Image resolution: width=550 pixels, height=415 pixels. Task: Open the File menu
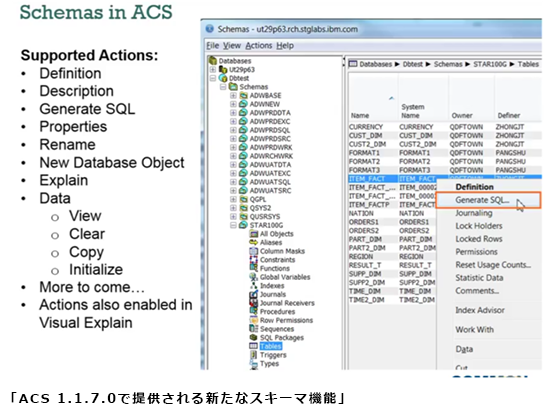point(213,46)
